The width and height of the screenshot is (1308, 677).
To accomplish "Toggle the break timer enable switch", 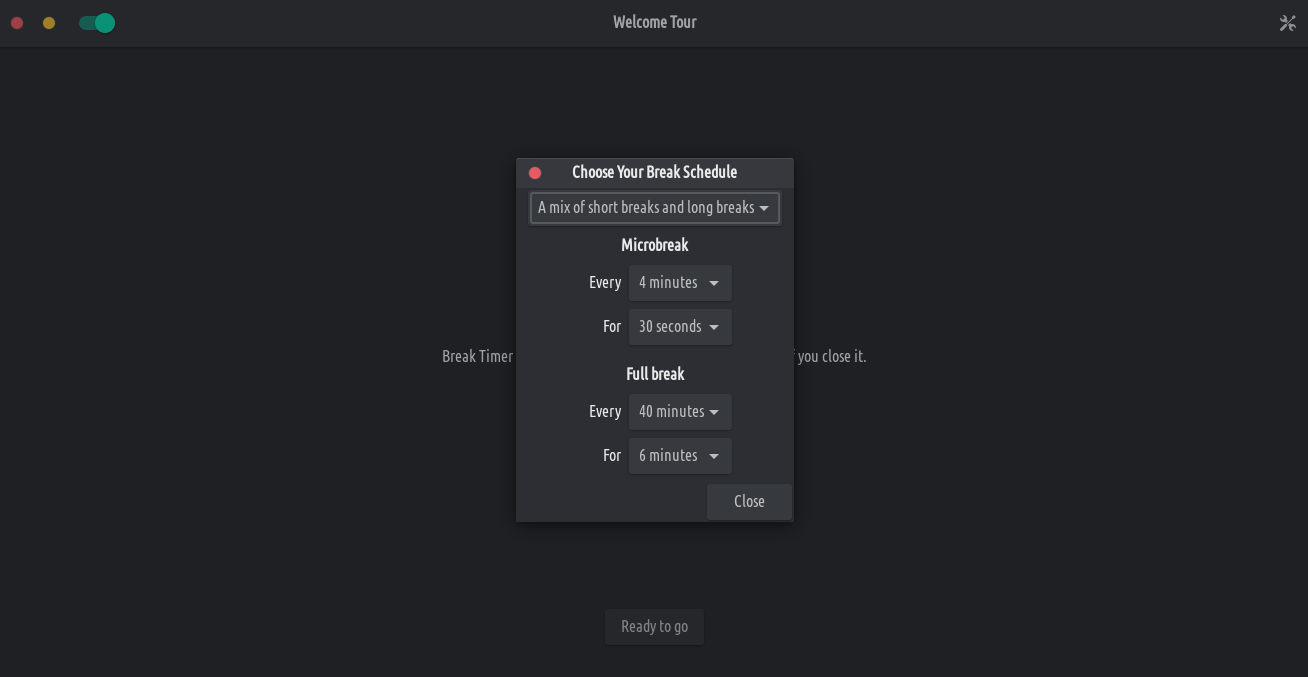I will tap(97, 23).
